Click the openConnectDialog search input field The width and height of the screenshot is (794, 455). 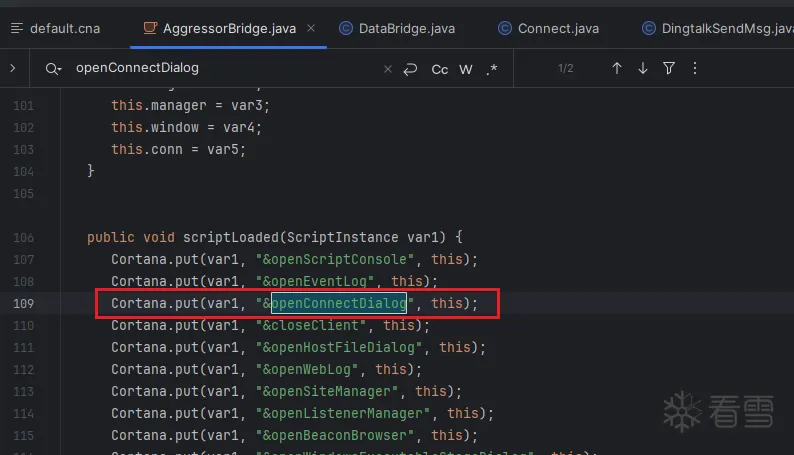(x=220, y=69)
